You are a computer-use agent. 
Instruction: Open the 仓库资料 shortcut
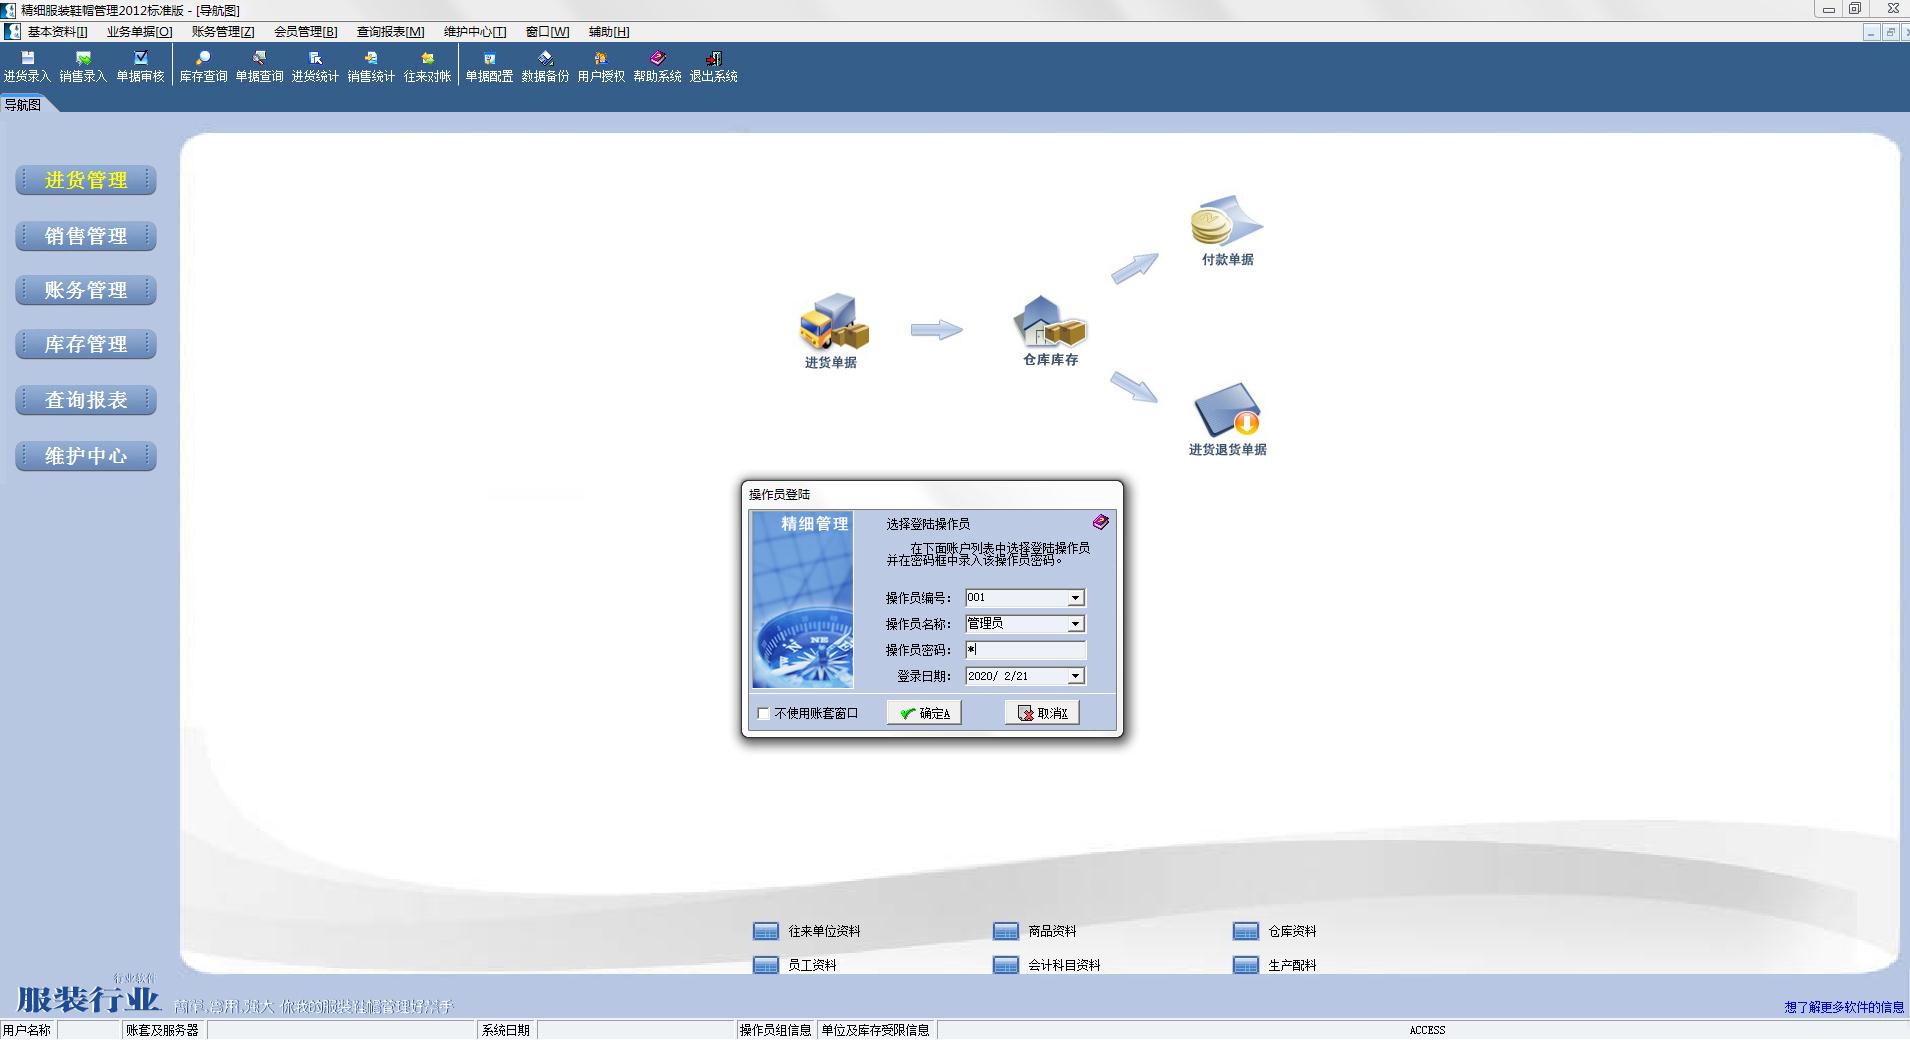1275,931
